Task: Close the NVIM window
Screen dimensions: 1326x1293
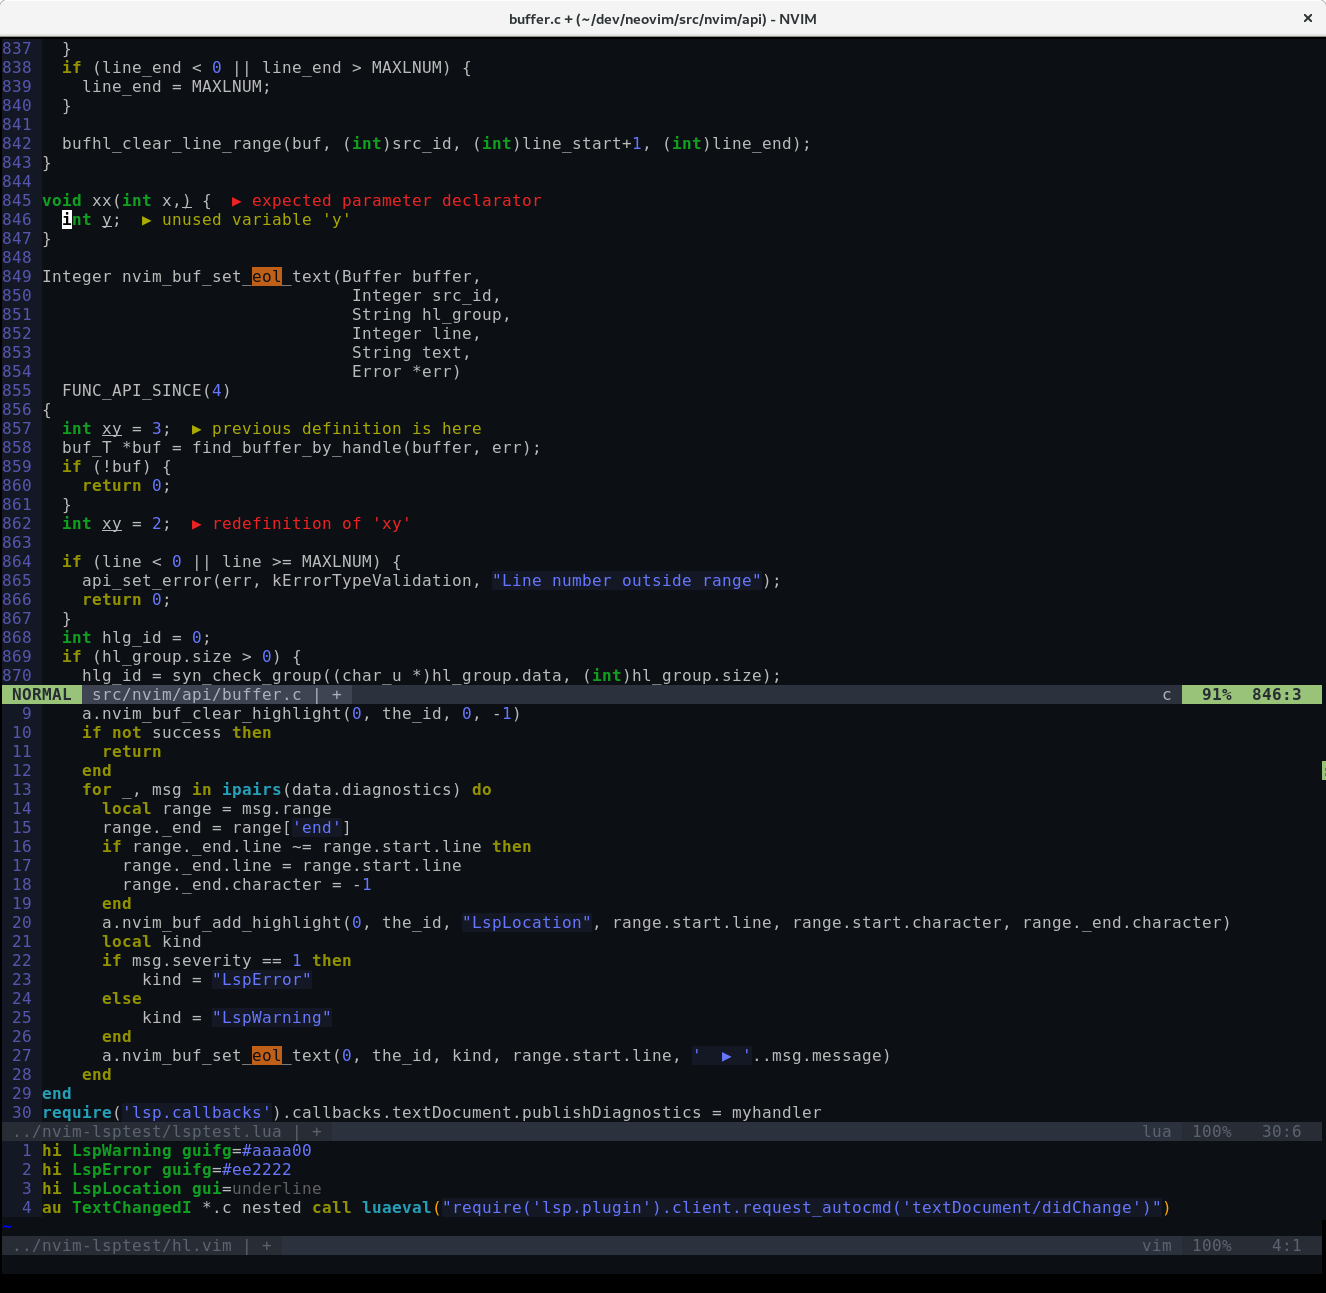Action: pos(1307,18)
